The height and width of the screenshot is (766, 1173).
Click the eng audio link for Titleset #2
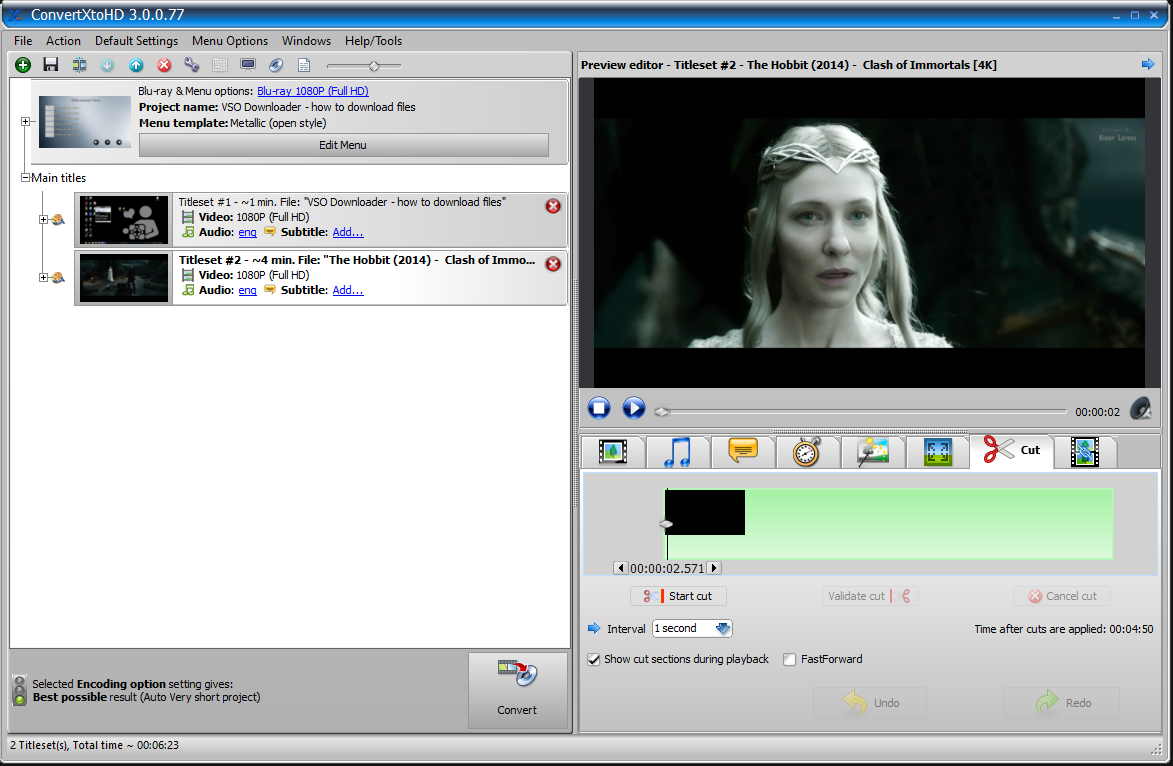248,290
